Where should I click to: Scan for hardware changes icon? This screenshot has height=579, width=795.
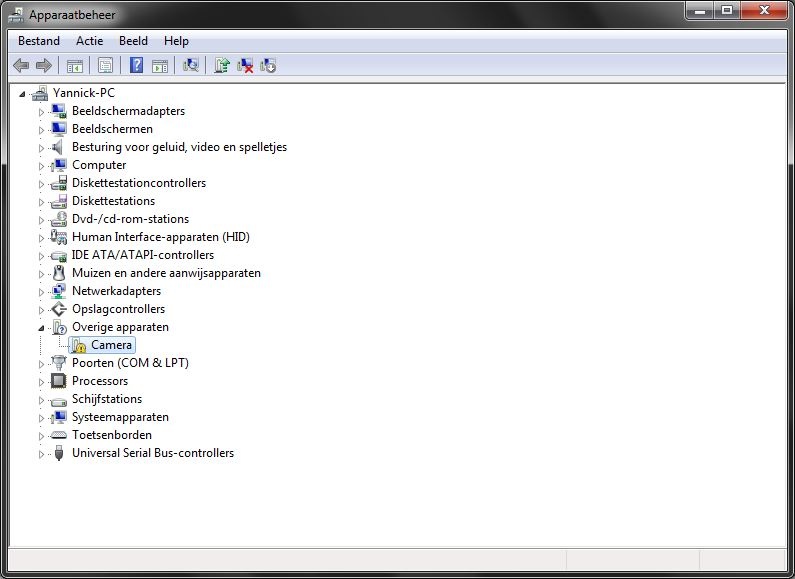tap(191, 65)
